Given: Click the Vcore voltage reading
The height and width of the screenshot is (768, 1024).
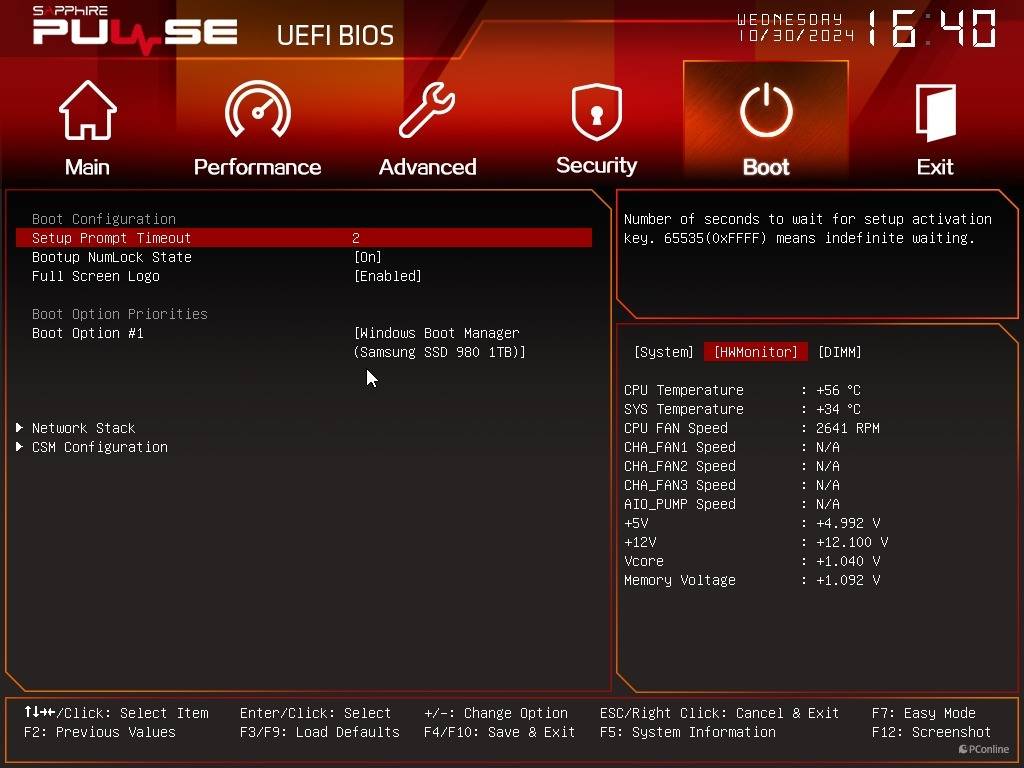Looking at the screenshot, I should tap(752, 561).
